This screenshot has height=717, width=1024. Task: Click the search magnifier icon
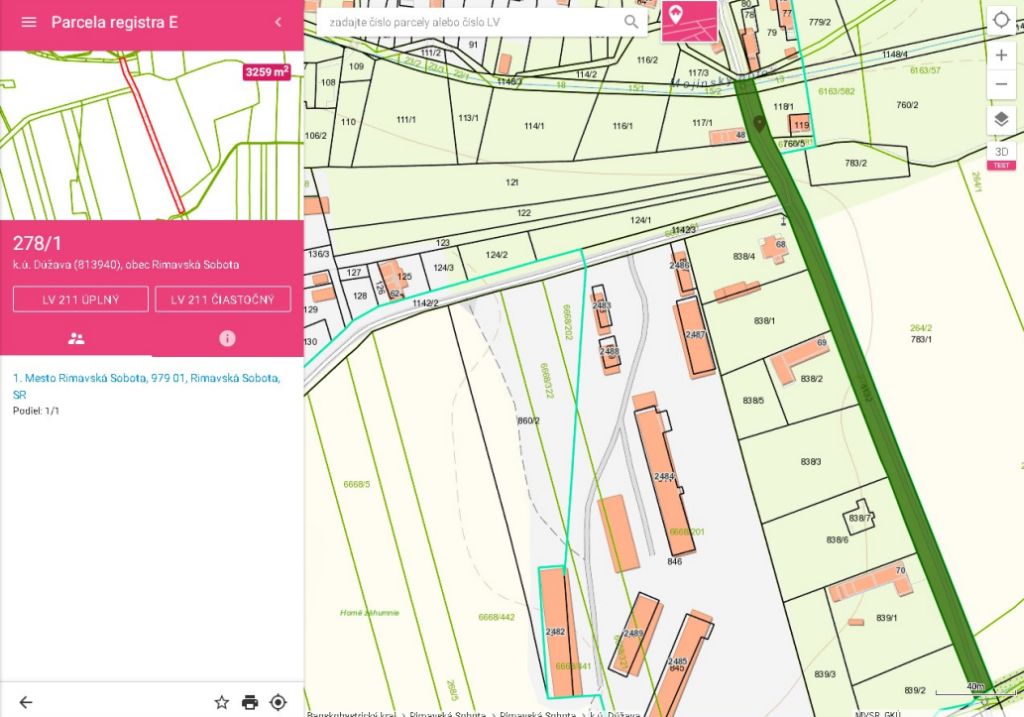tap(631, 21)
